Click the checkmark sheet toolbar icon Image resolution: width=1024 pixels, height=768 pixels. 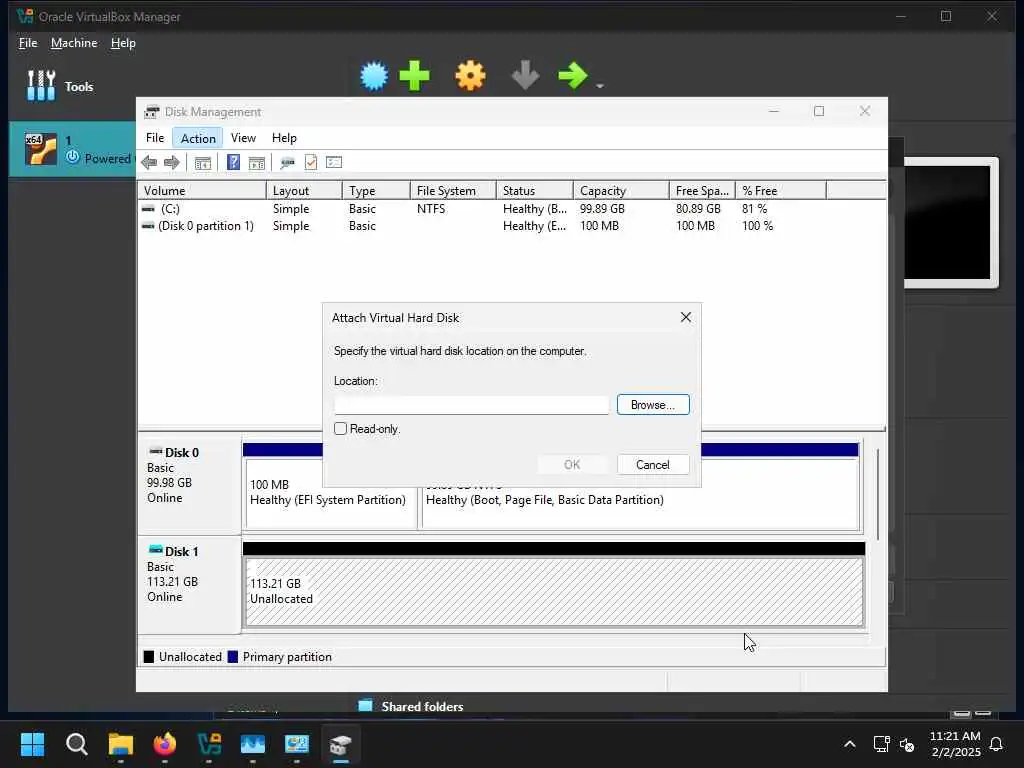coord(311,162)
